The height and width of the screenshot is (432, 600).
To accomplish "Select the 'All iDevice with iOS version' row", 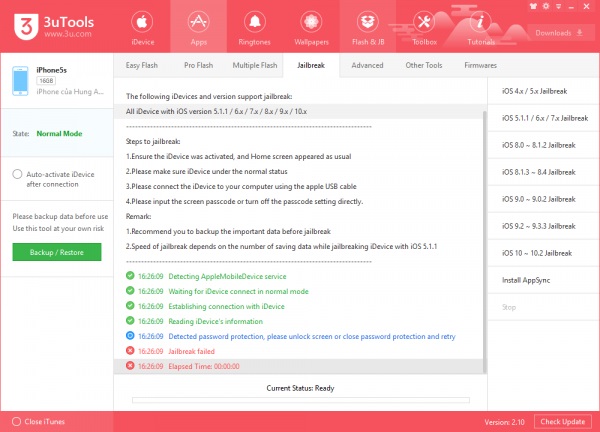I will (298, 112).
